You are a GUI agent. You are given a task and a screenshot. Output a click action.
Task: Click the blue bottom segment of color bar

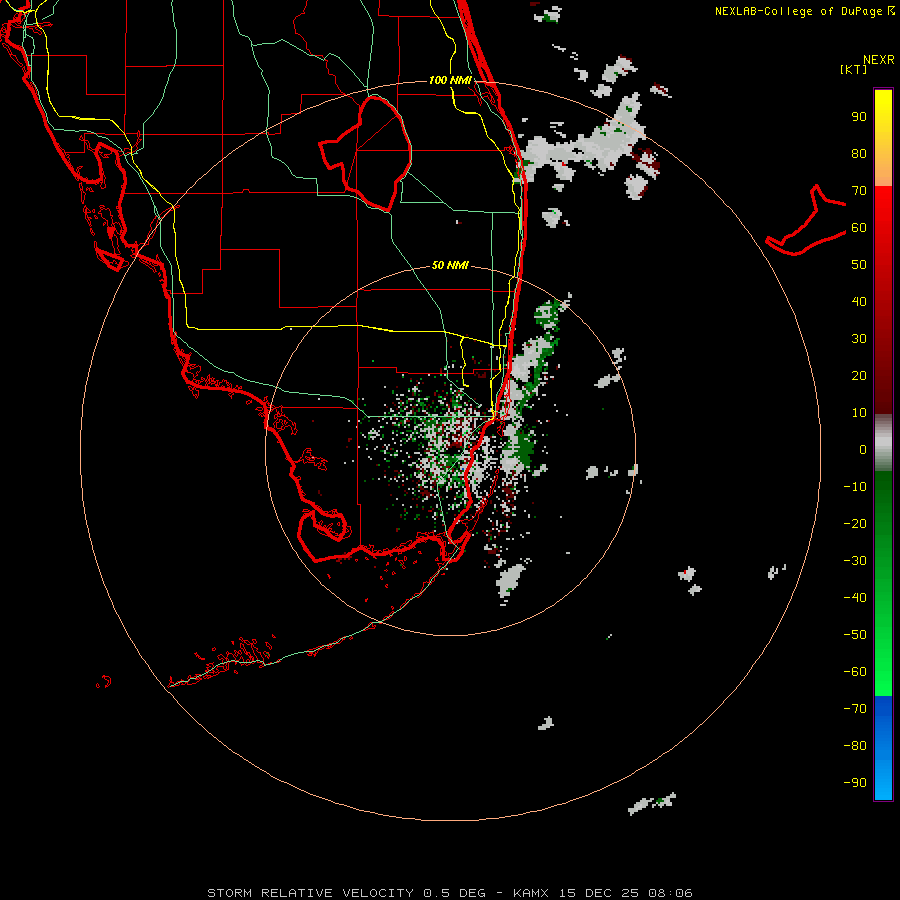point(883,748)
